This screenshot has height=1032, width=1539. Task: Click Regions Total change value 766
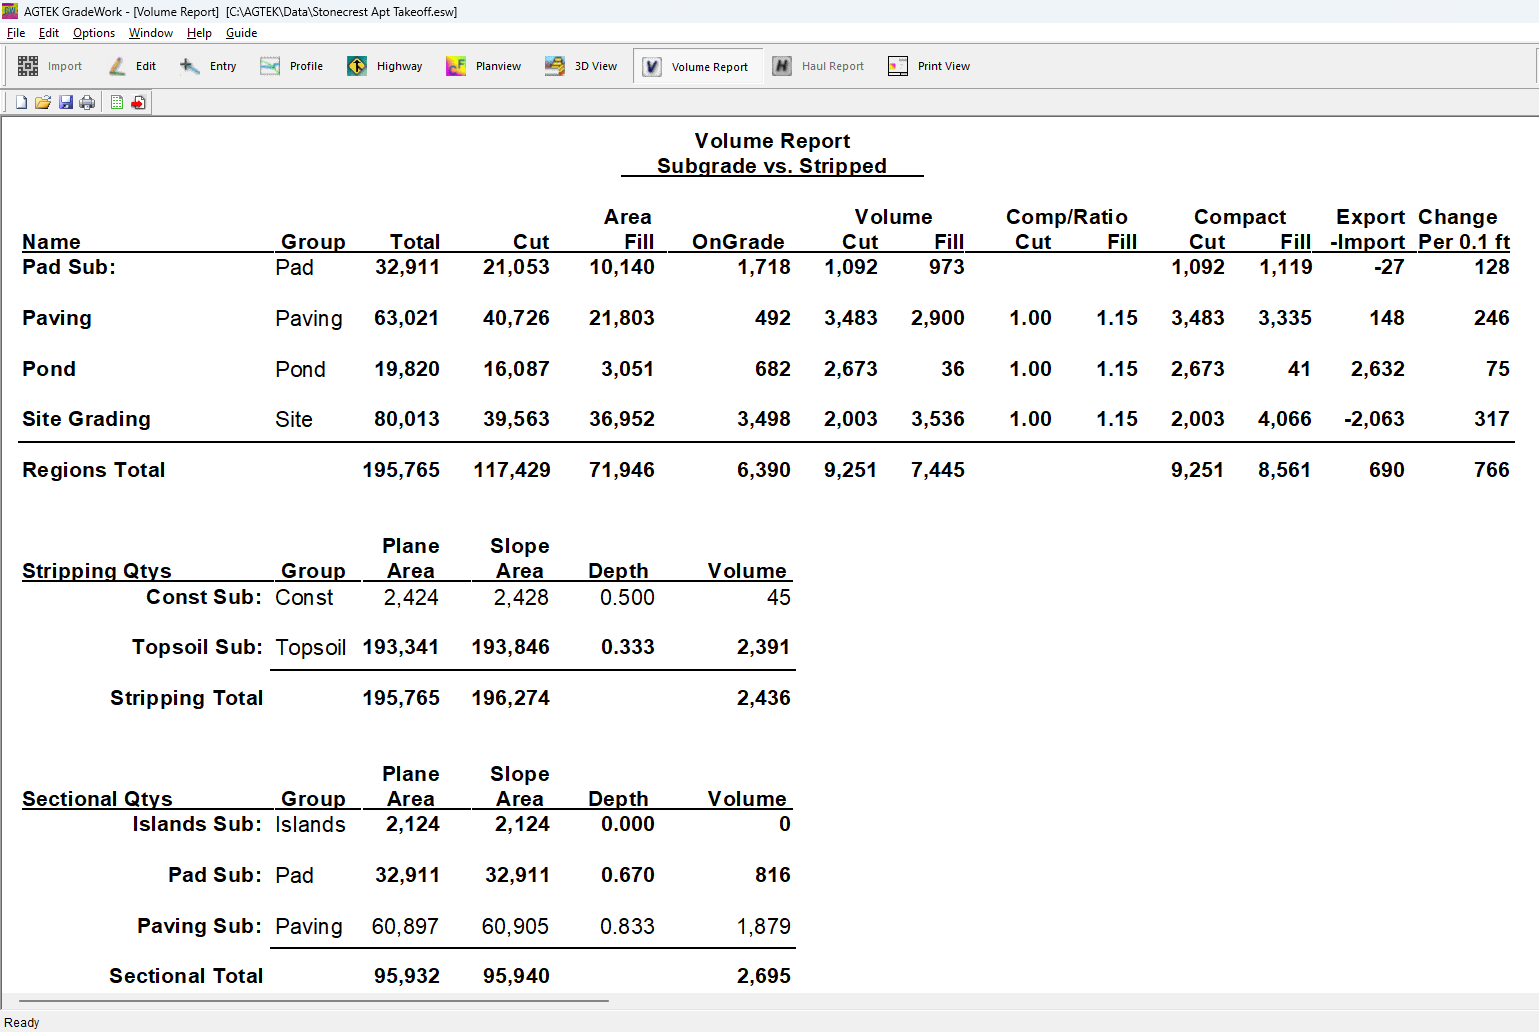point(1491,470)
